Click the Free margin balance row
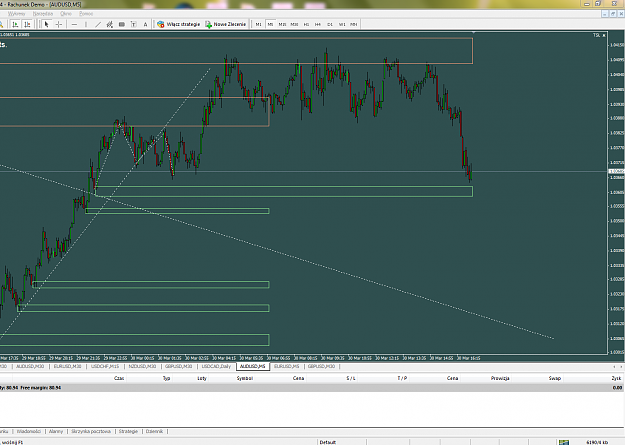Image resolution: width=625 pixels, height=445 pixels. click(312, 388)
